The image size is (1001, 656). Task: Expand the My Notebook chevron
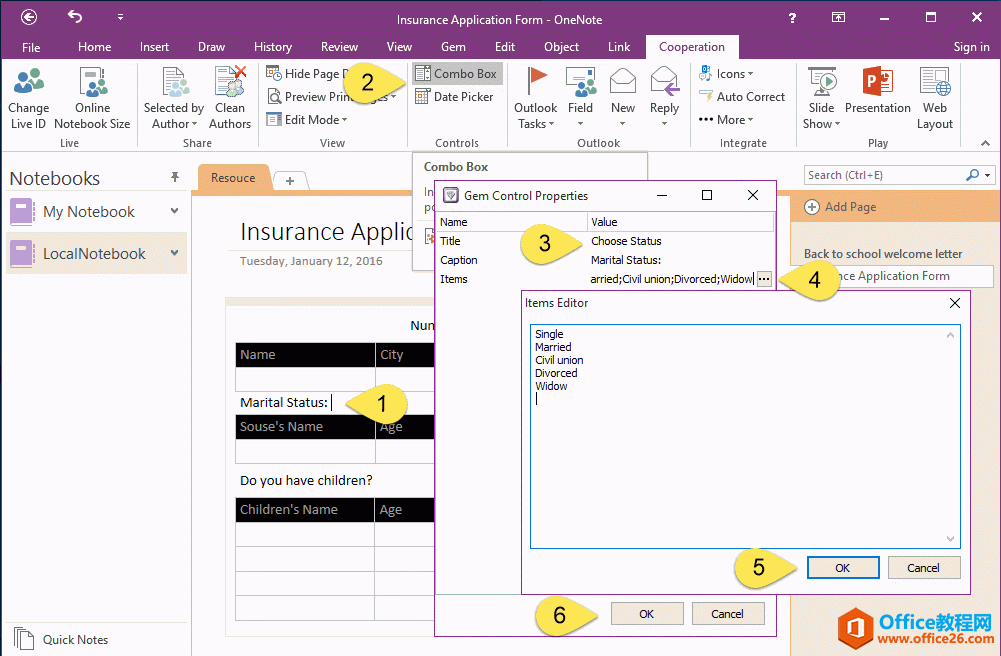click(175, 211)
